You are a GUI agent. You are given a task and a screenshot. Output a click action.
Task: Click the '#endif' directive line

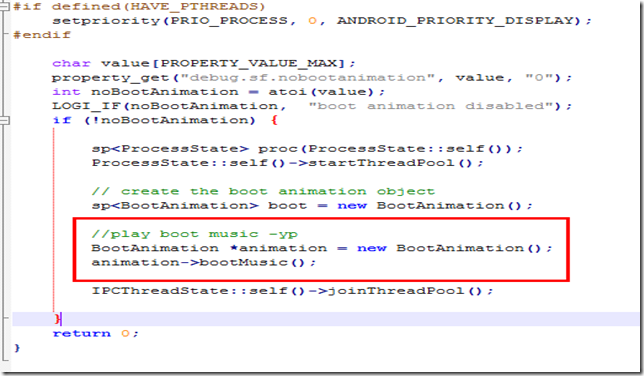tap(42, 35)
